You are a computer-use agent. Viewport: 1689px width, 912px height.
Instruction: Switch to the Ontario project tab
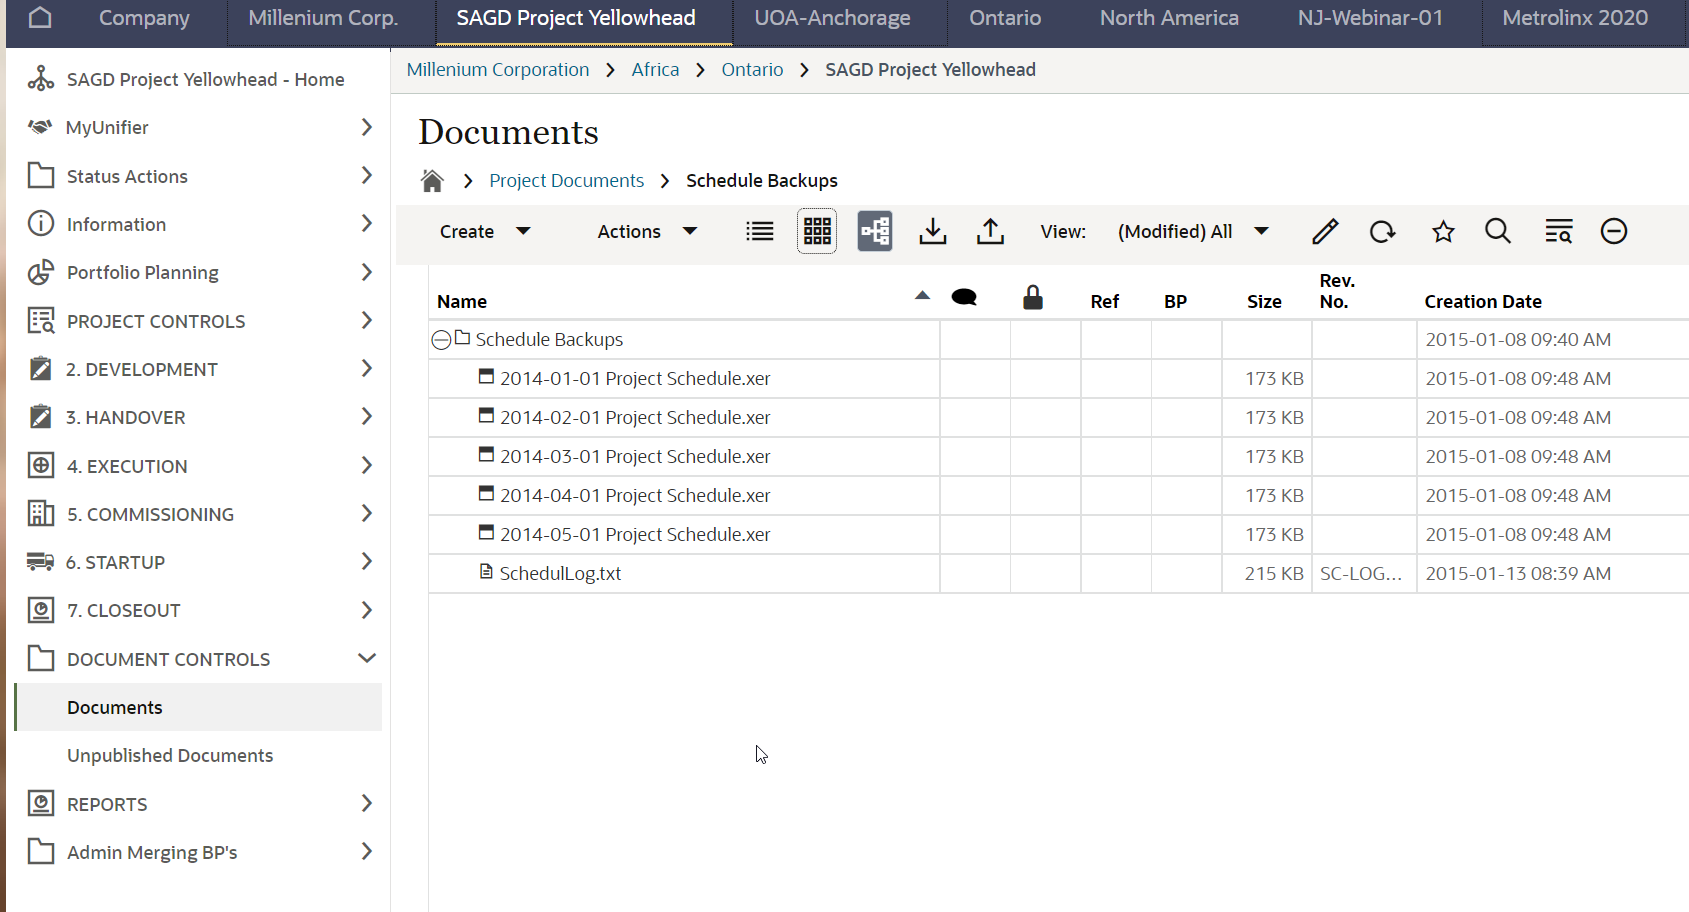(x=1004, y=17)
